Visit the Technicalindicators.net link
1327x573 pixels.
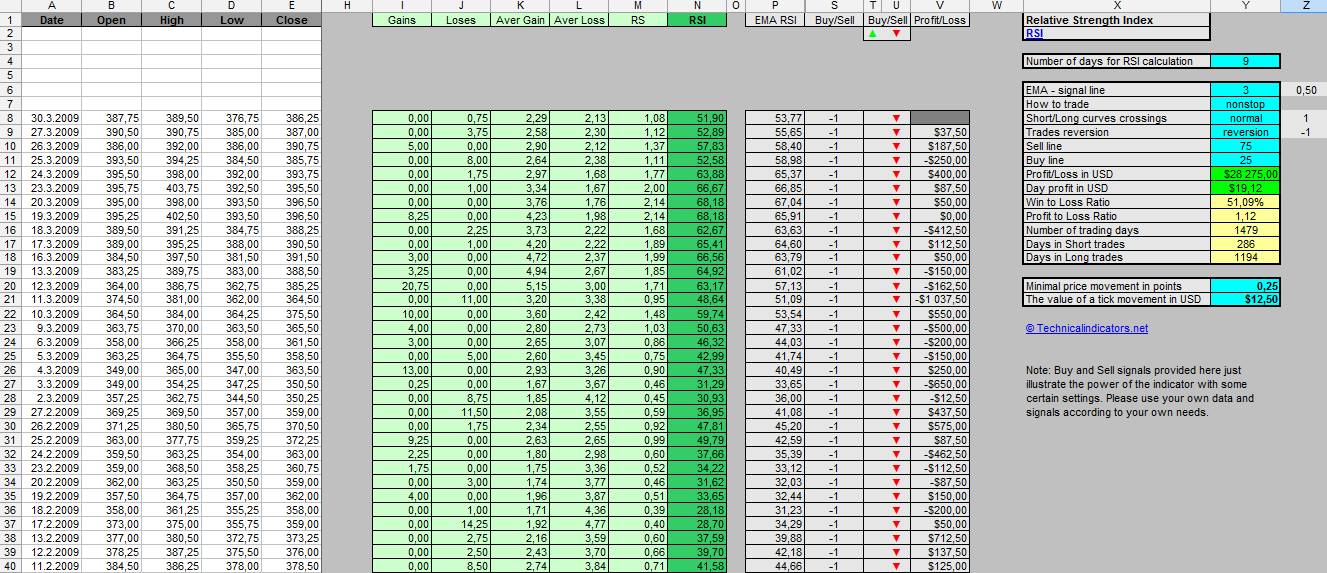(x=1086, y=328)
